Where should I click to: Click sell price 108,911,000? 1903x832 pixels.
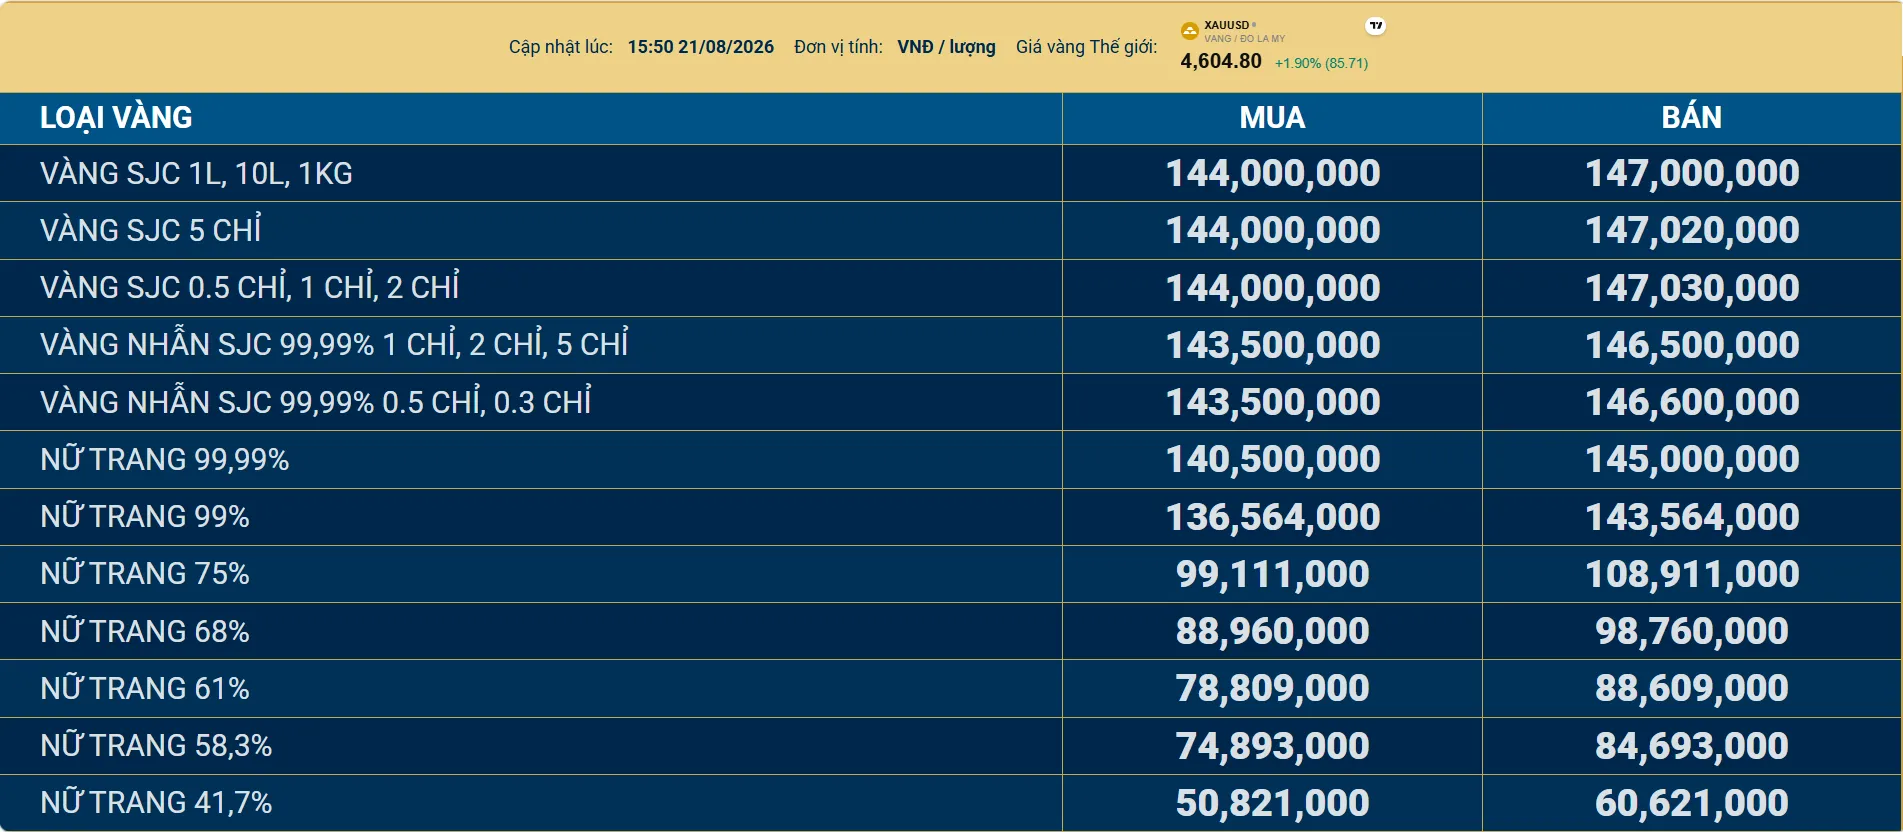[1692, 574]
